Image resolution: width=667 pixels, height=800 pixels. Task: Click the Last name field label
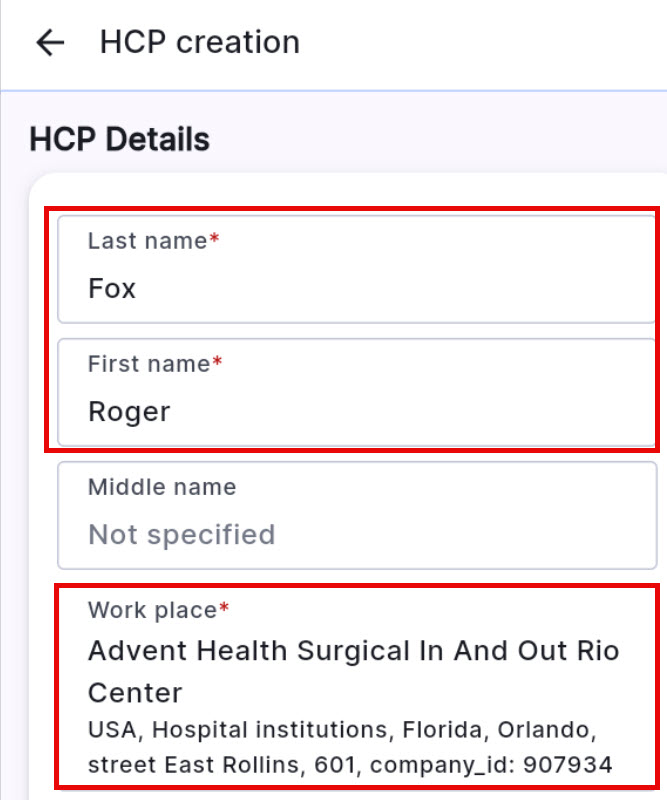[147, 241]
